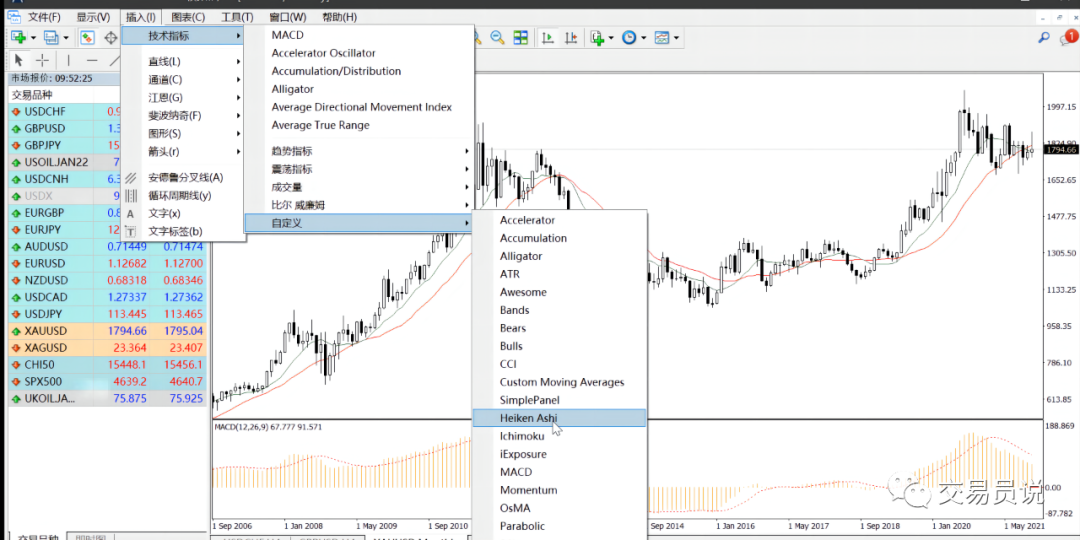1080x540 pixels.
Task: Open the Profiles icon in the toolbar
Action: [51, 37]
